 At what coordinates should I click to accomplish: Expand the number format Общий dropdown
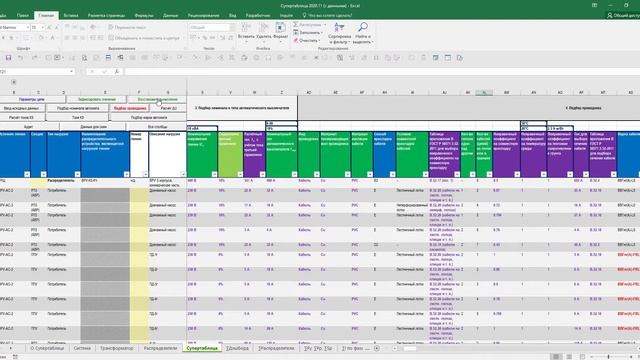coord(232,27)
